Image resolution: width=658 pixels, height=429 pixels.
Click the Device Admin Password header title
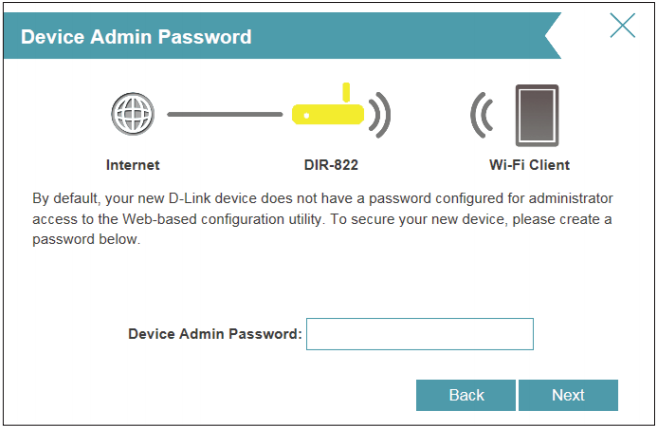coord(136,38)
